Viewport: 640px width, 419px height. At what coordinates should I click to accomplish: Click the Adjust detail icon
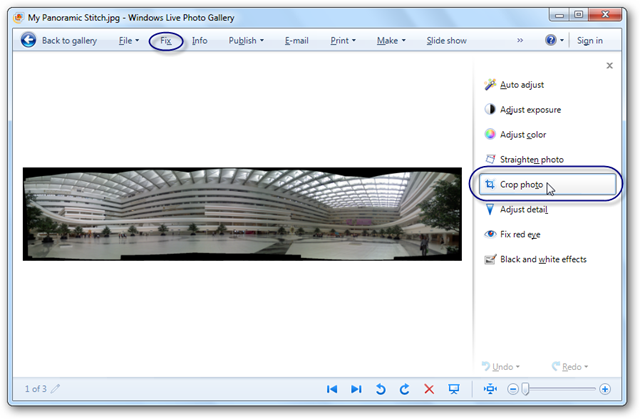click(490, 209)
